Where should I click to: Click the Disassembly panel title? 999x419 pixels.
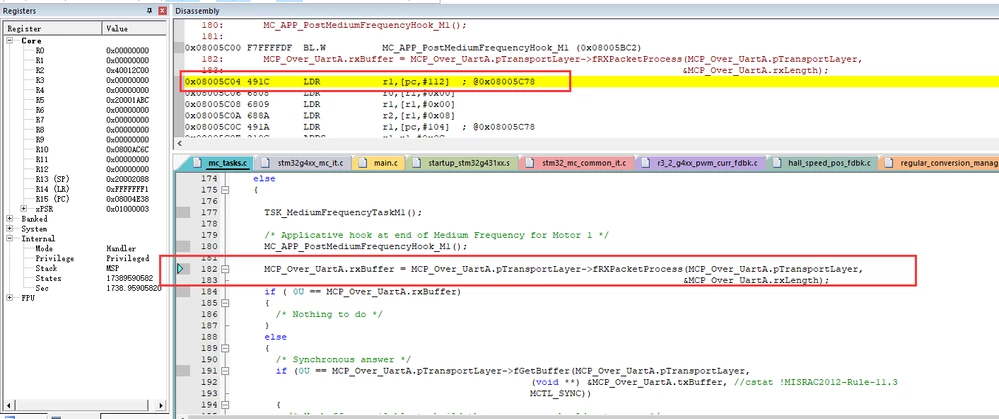point(196,11)
